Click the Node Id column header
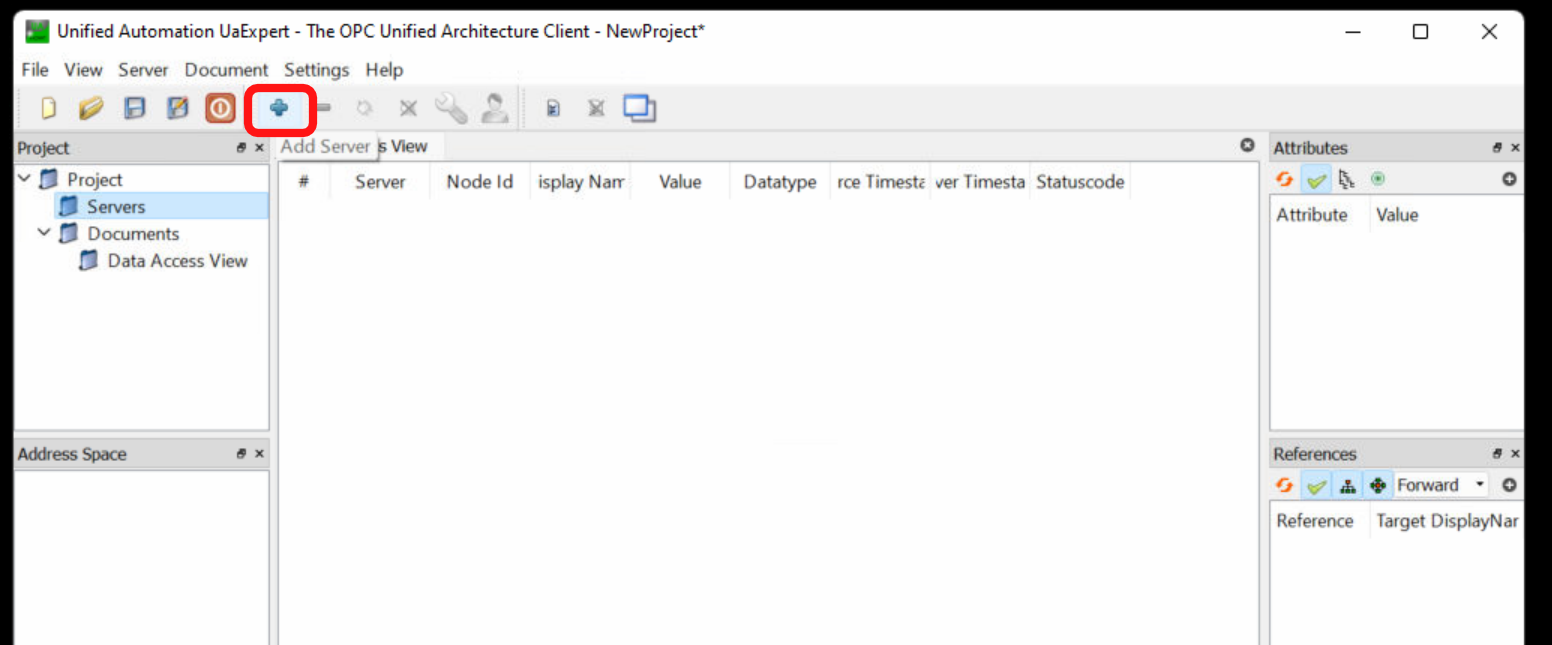This screenshot has width=1552, height=645. tap(480, 182)
